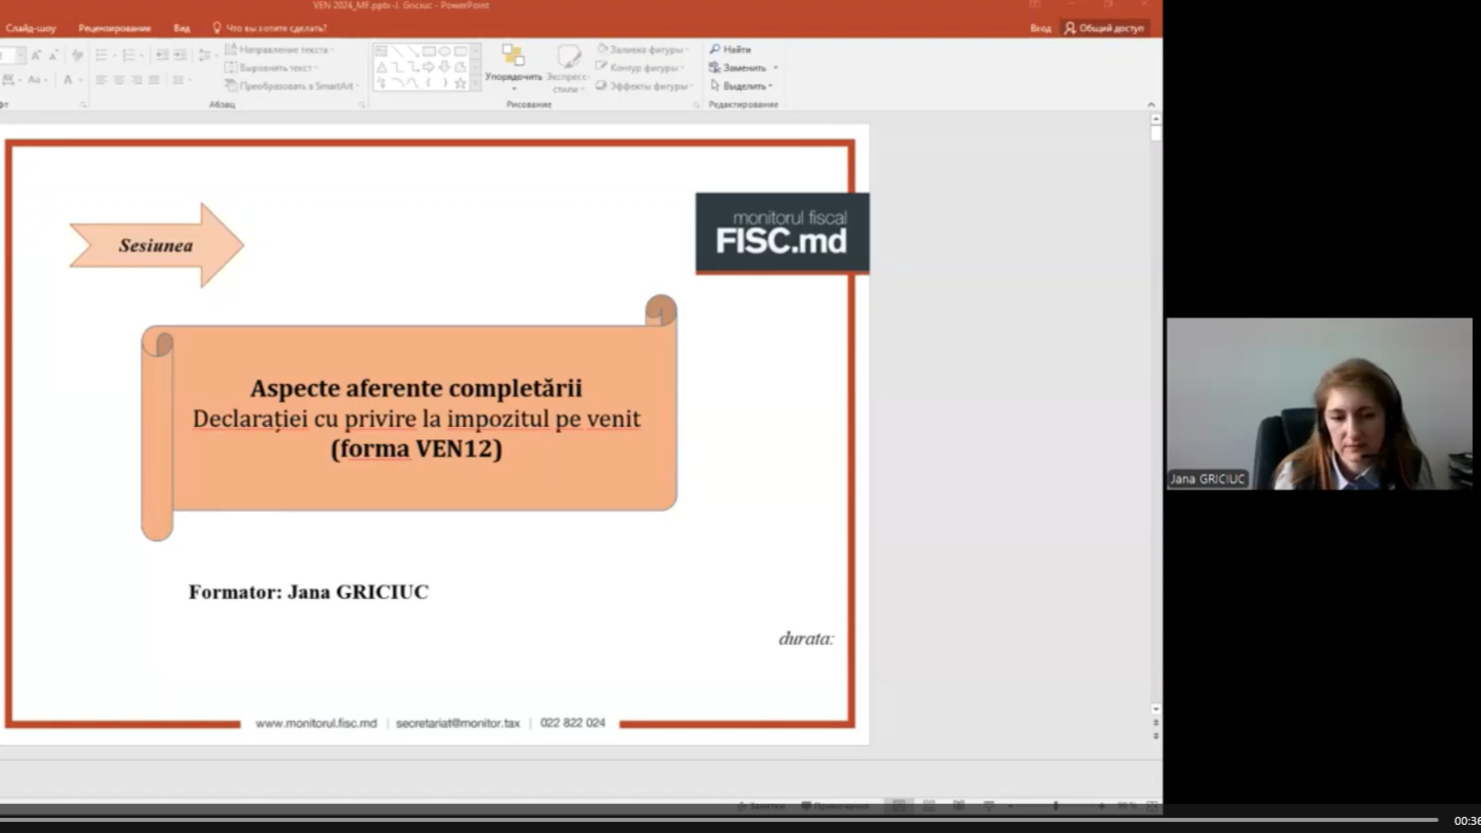Click the Заменить replace icon
This screenshot has width=1481, height=833.
coord(715,68)
